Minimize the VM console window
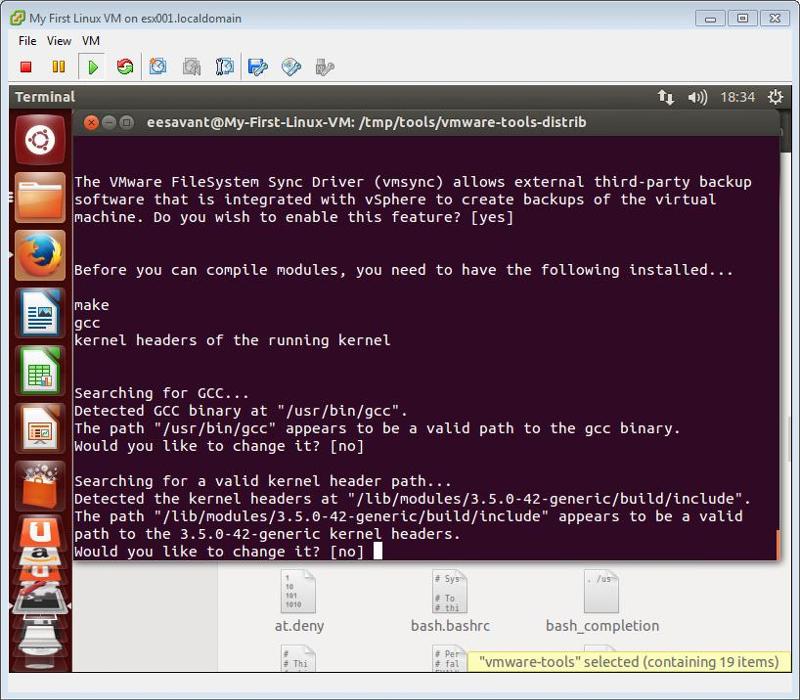The width and height of the screenshot is (800, 700). [710, 19]
